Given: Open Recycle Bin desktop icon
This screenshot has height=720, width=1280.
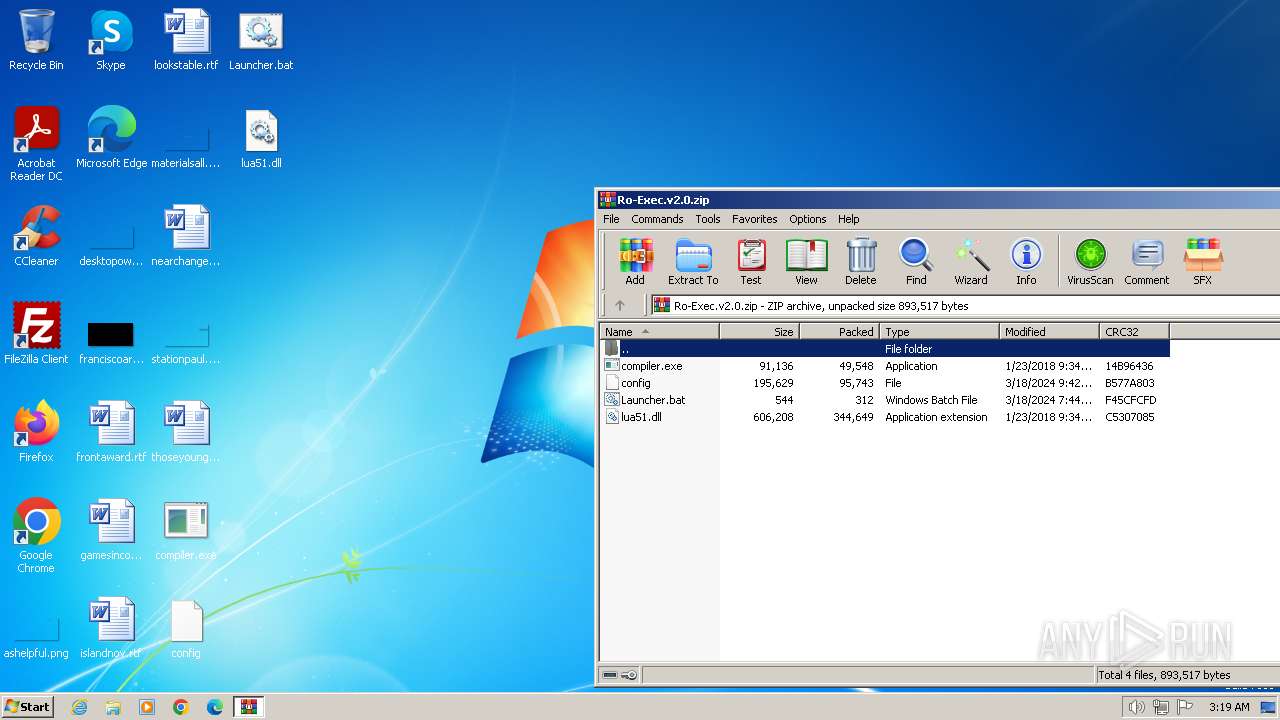Looking at the screenshot, I should [x=36, y=40].
